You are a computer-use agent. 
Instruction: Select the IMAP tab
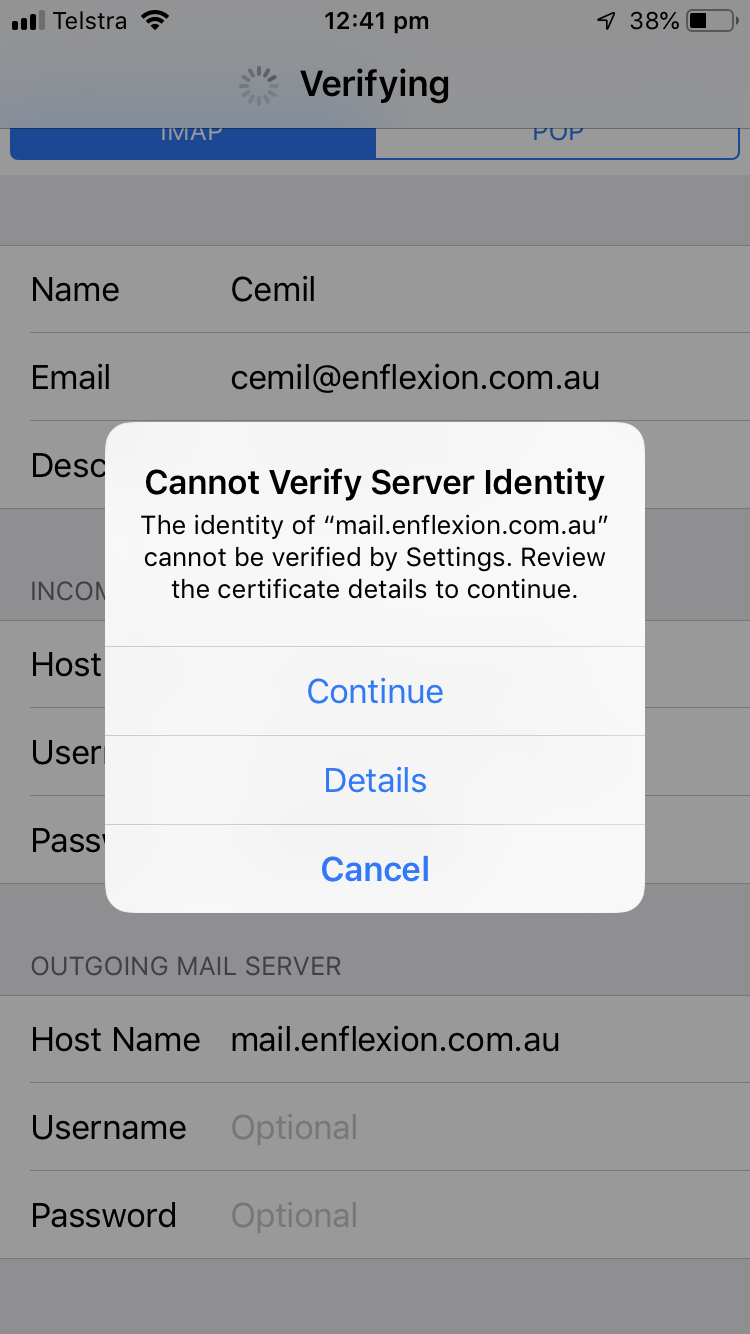pyautogui.click(x=193, y=138)
